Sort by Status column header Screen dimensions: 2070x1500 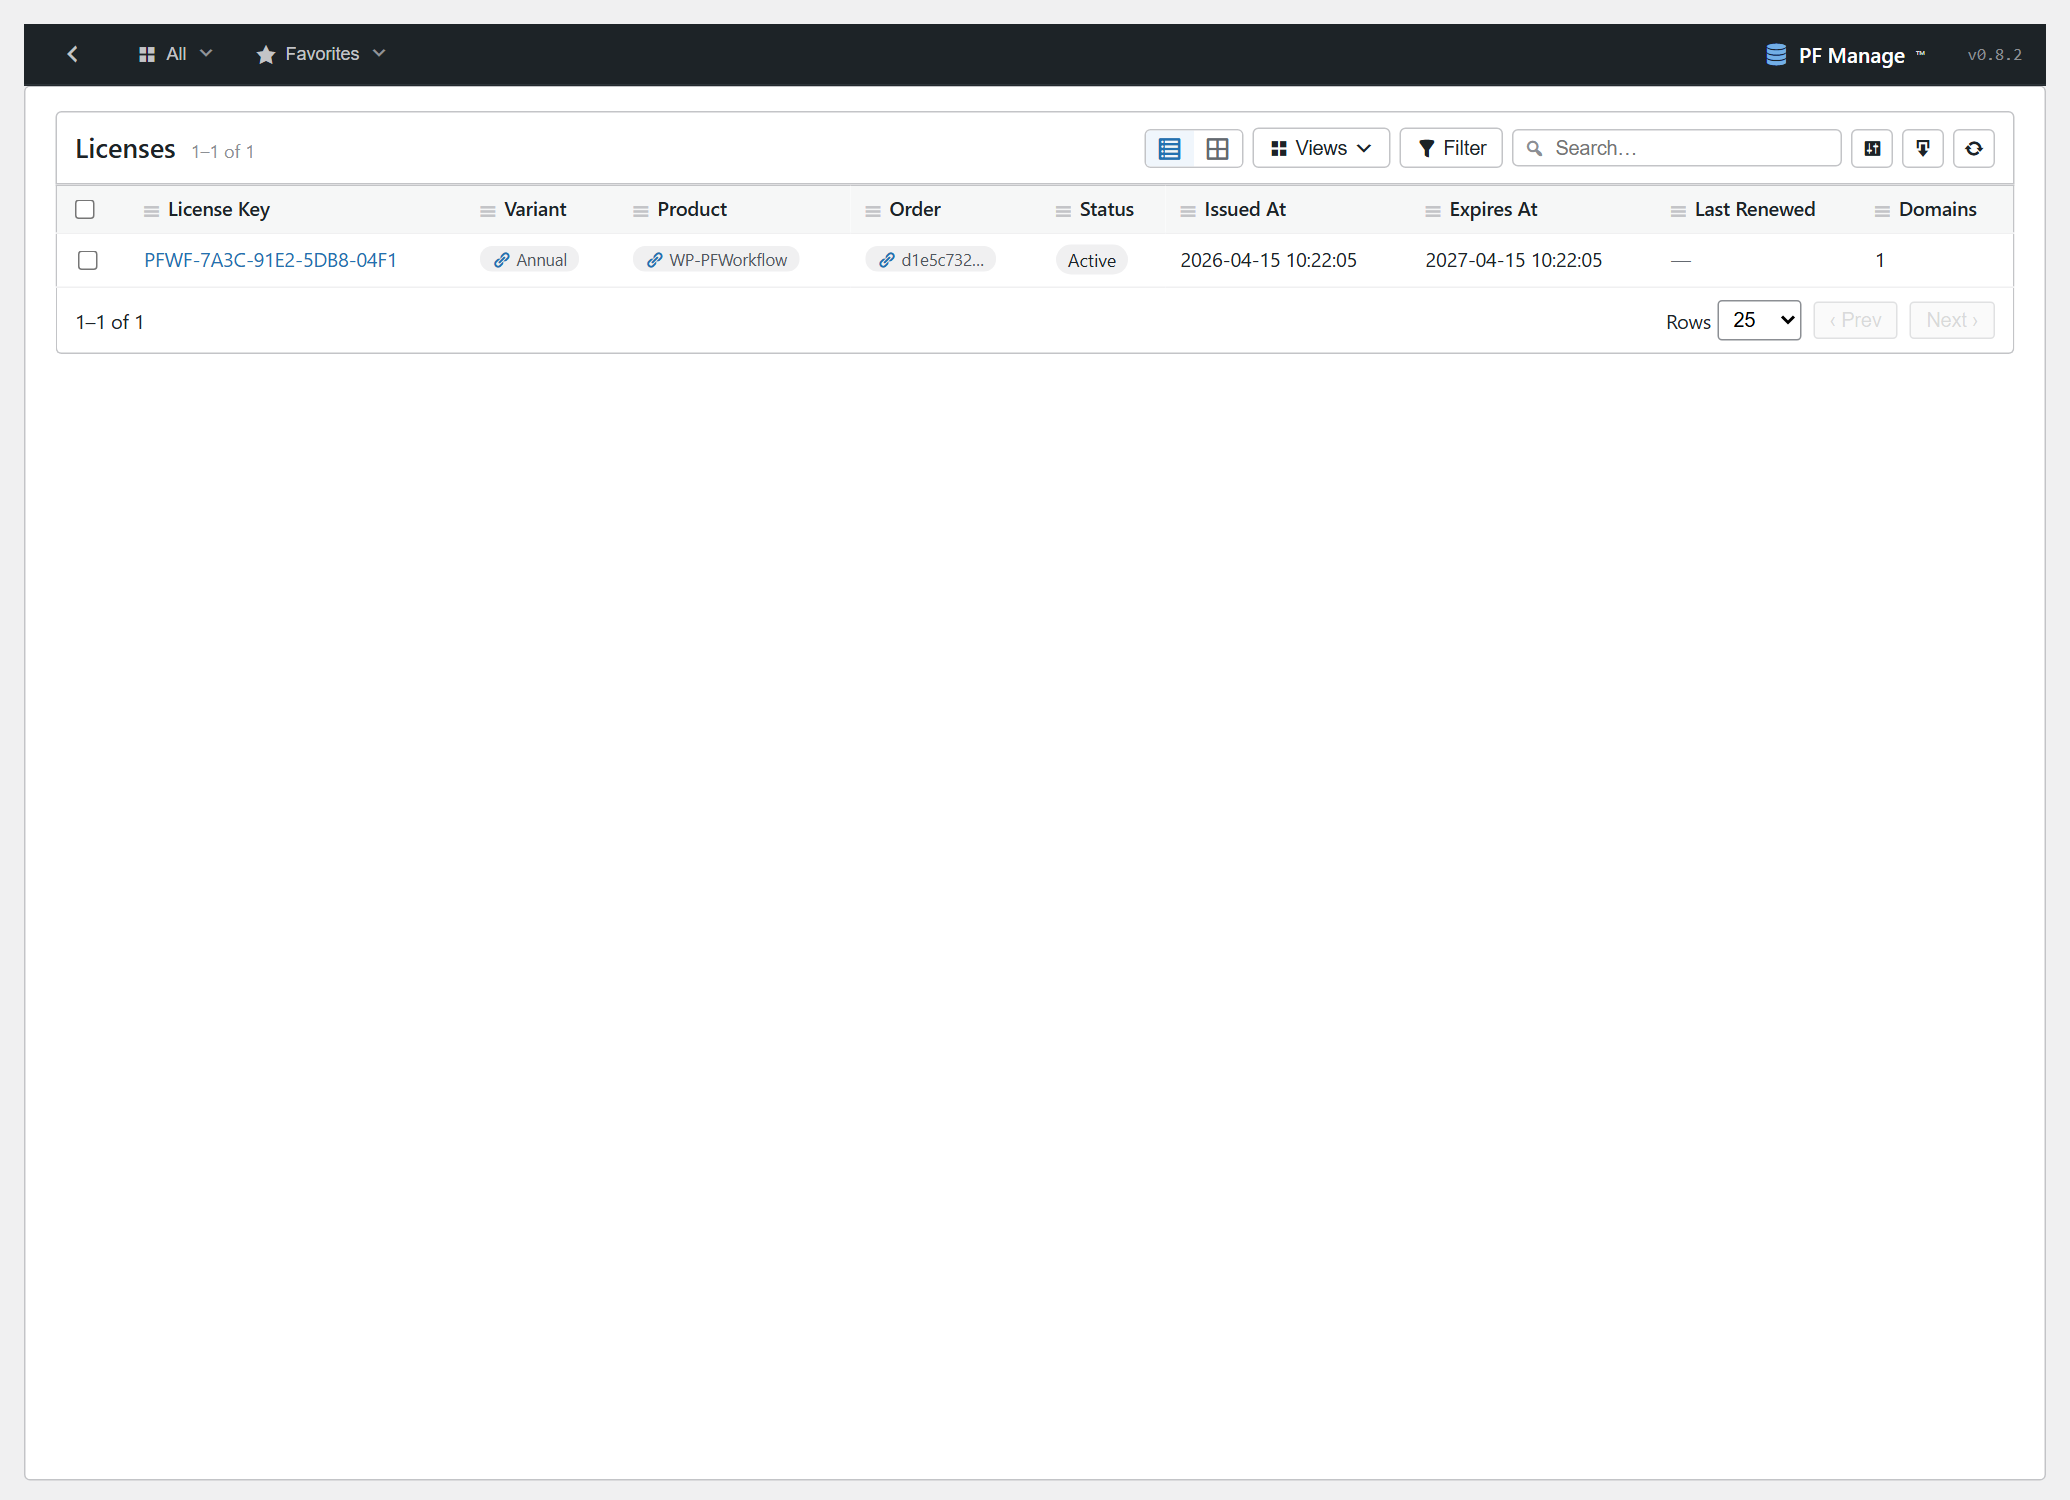pyautogui.click(x=1106, y=209)
